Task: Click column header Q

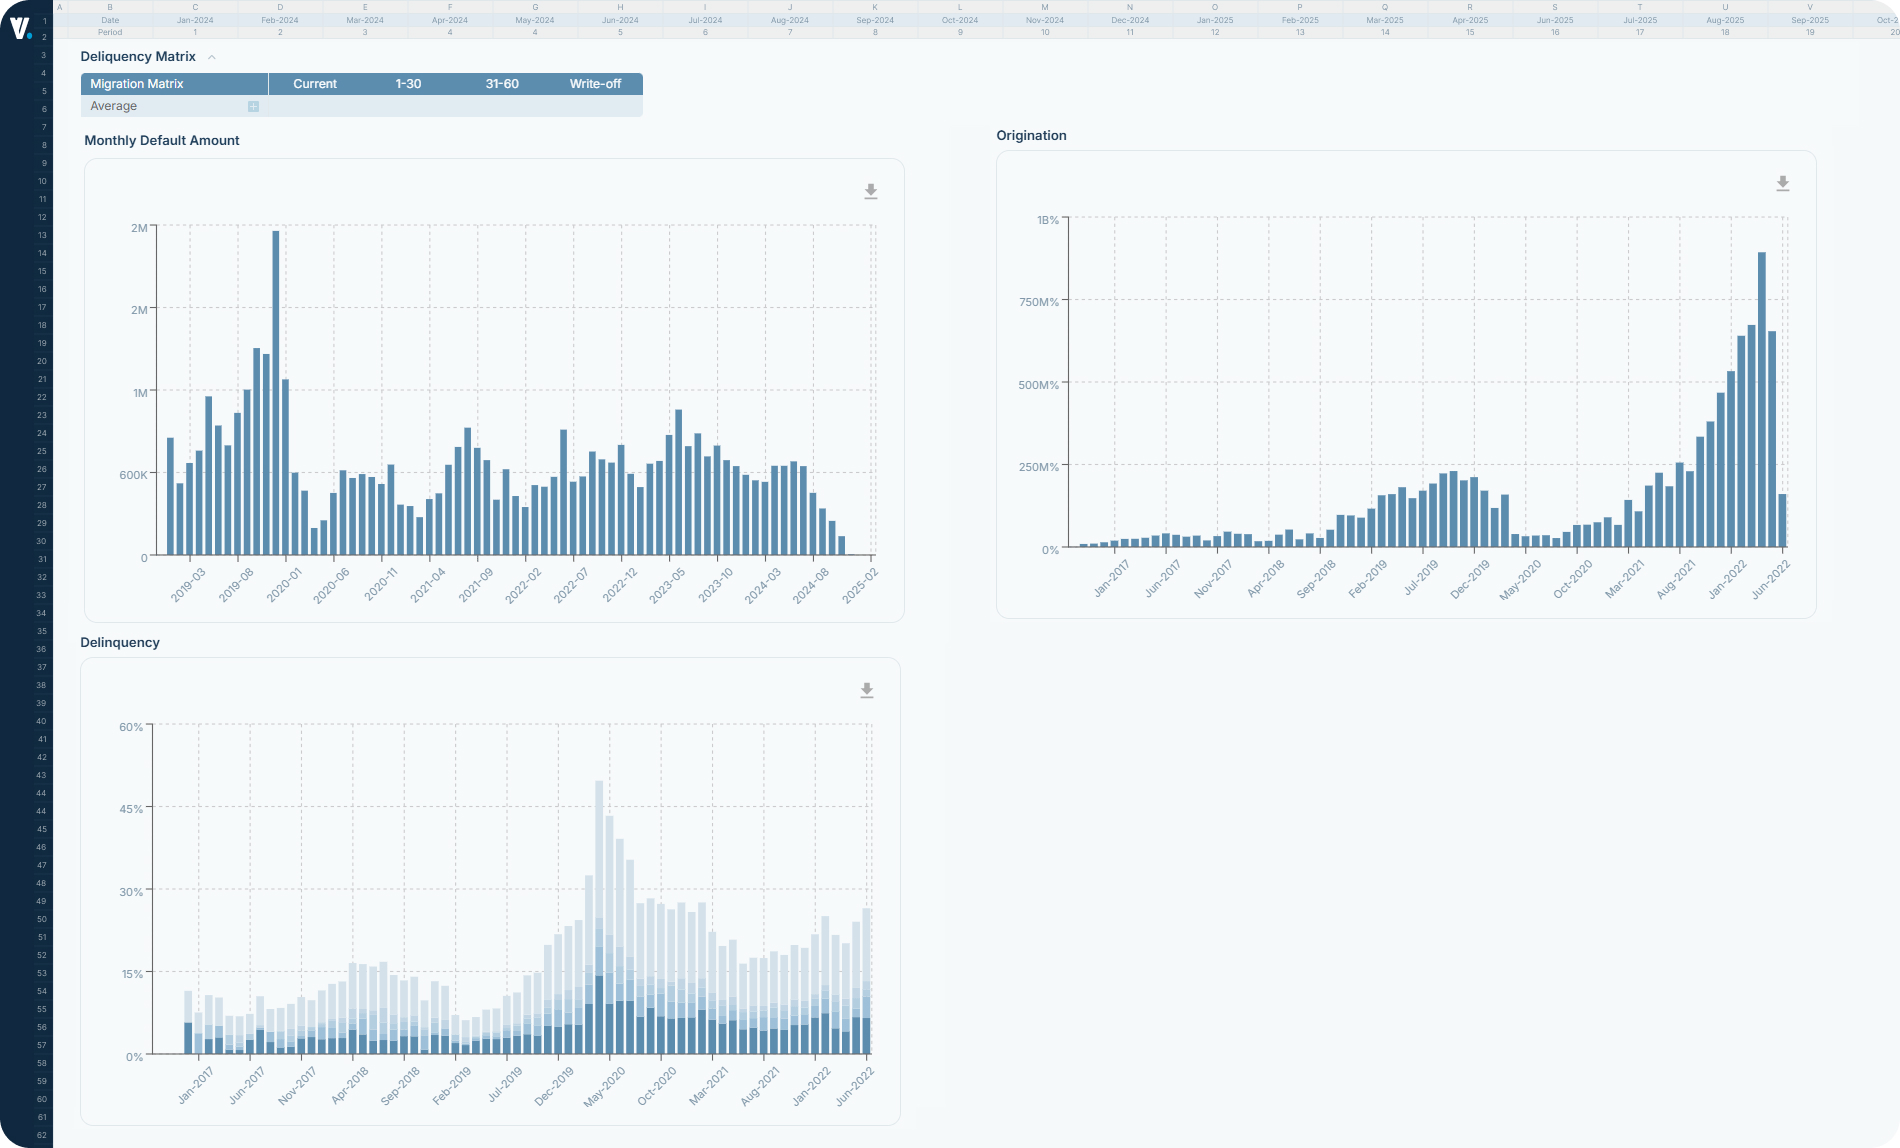Action: pyautogui.click(x=1385, y=7)
